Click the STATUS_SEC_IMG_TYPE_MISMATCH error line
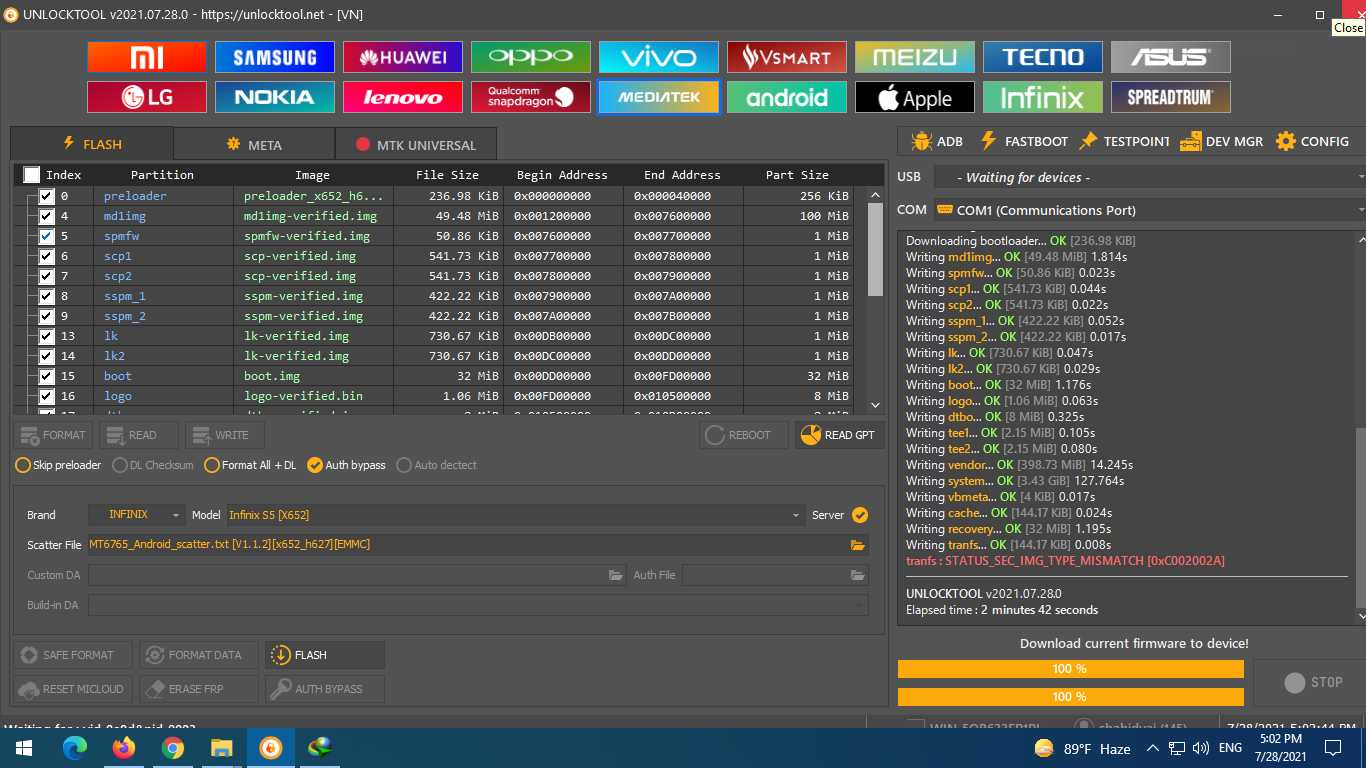The image size is (1366, 768). click(x=1065, y=561)
